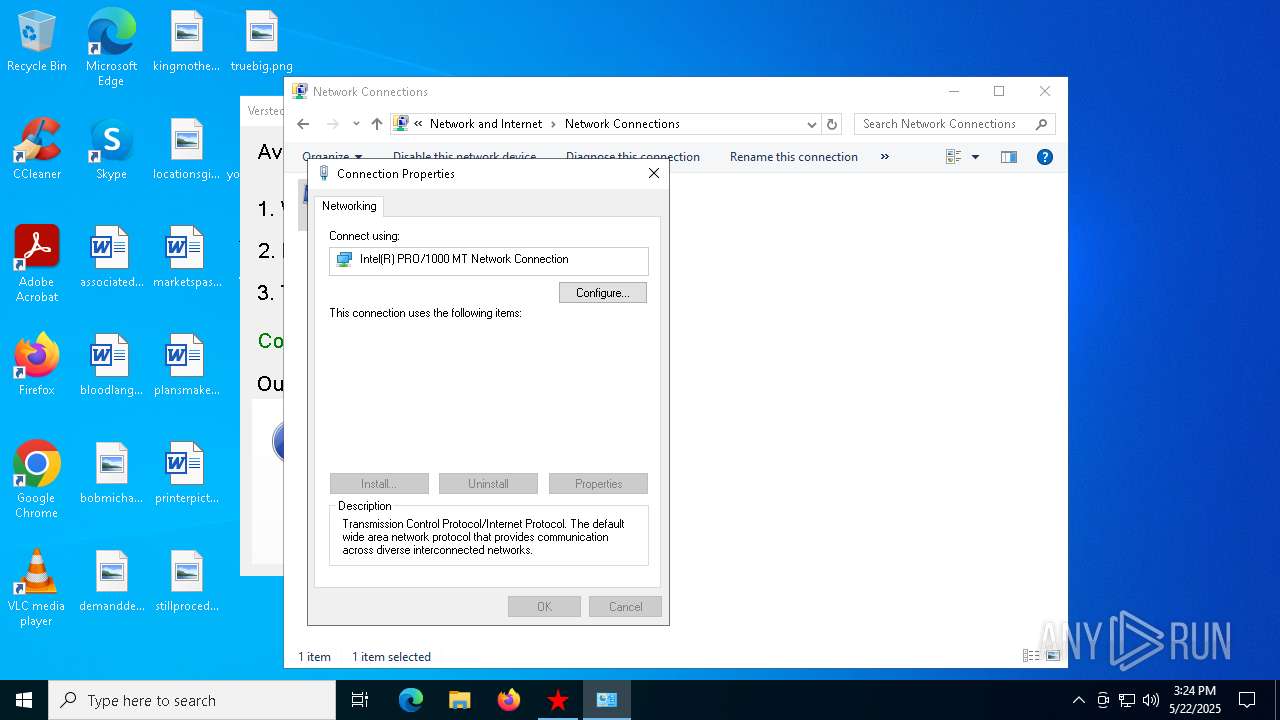
Task: Open the volume tray icon
Action: point(1151,700)
